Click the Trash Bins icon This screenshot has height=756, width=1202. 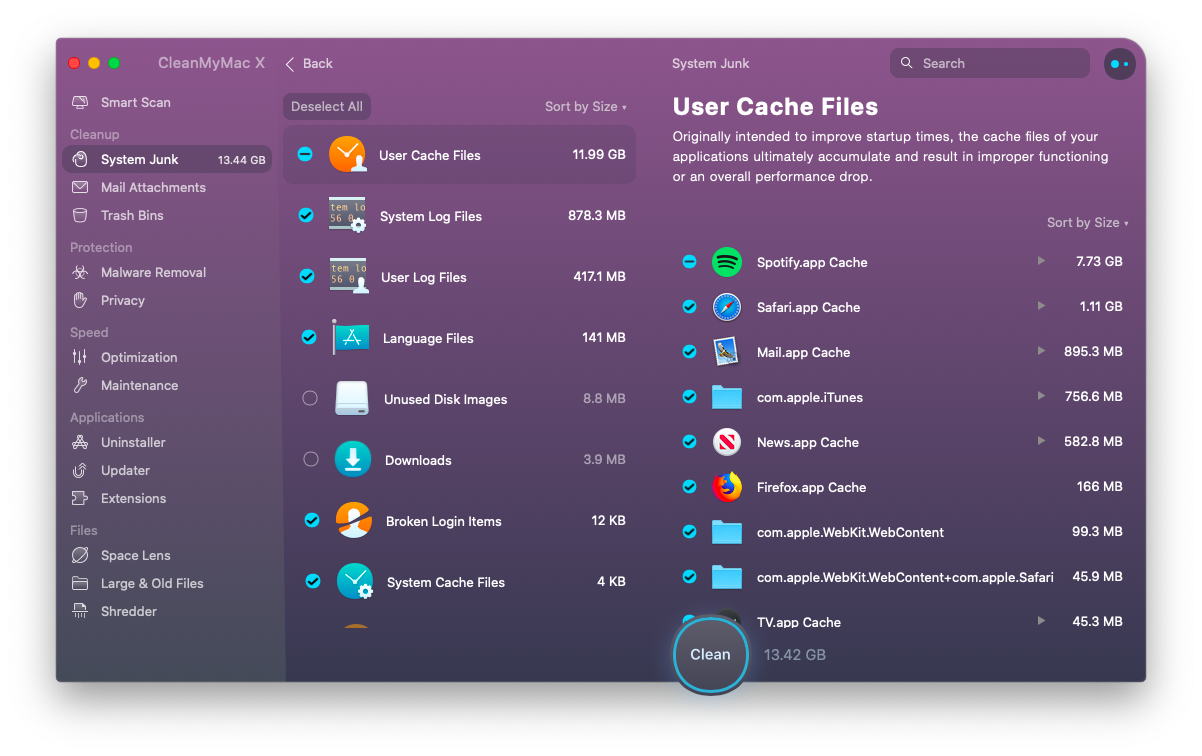pyautogui.click(x=80, y=216)
